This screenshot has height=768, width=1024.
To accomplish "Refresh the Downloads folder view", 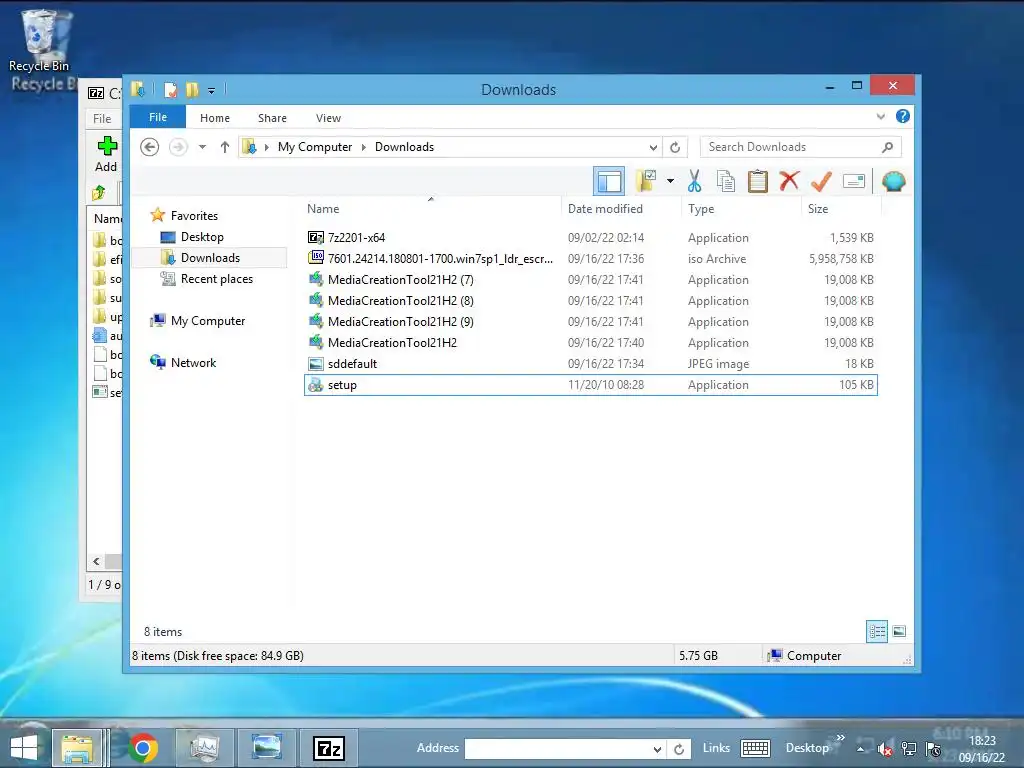I will 675,147.
